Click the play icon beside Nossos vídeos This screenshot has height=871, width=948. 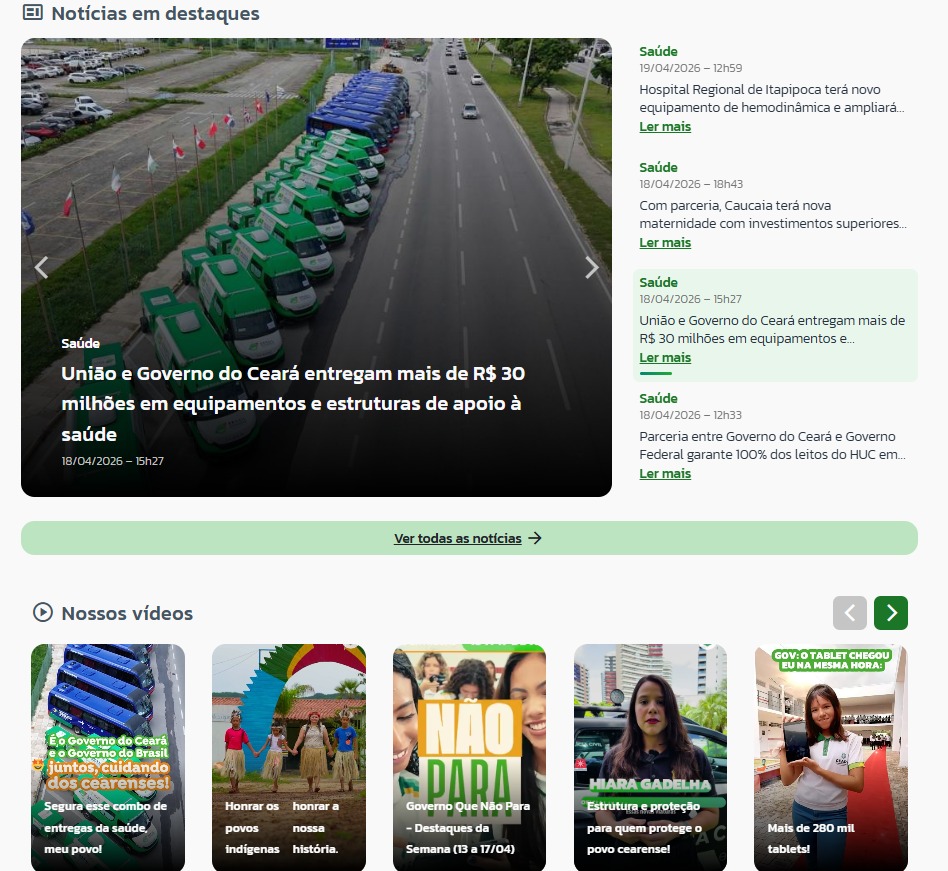pos(42,612)
